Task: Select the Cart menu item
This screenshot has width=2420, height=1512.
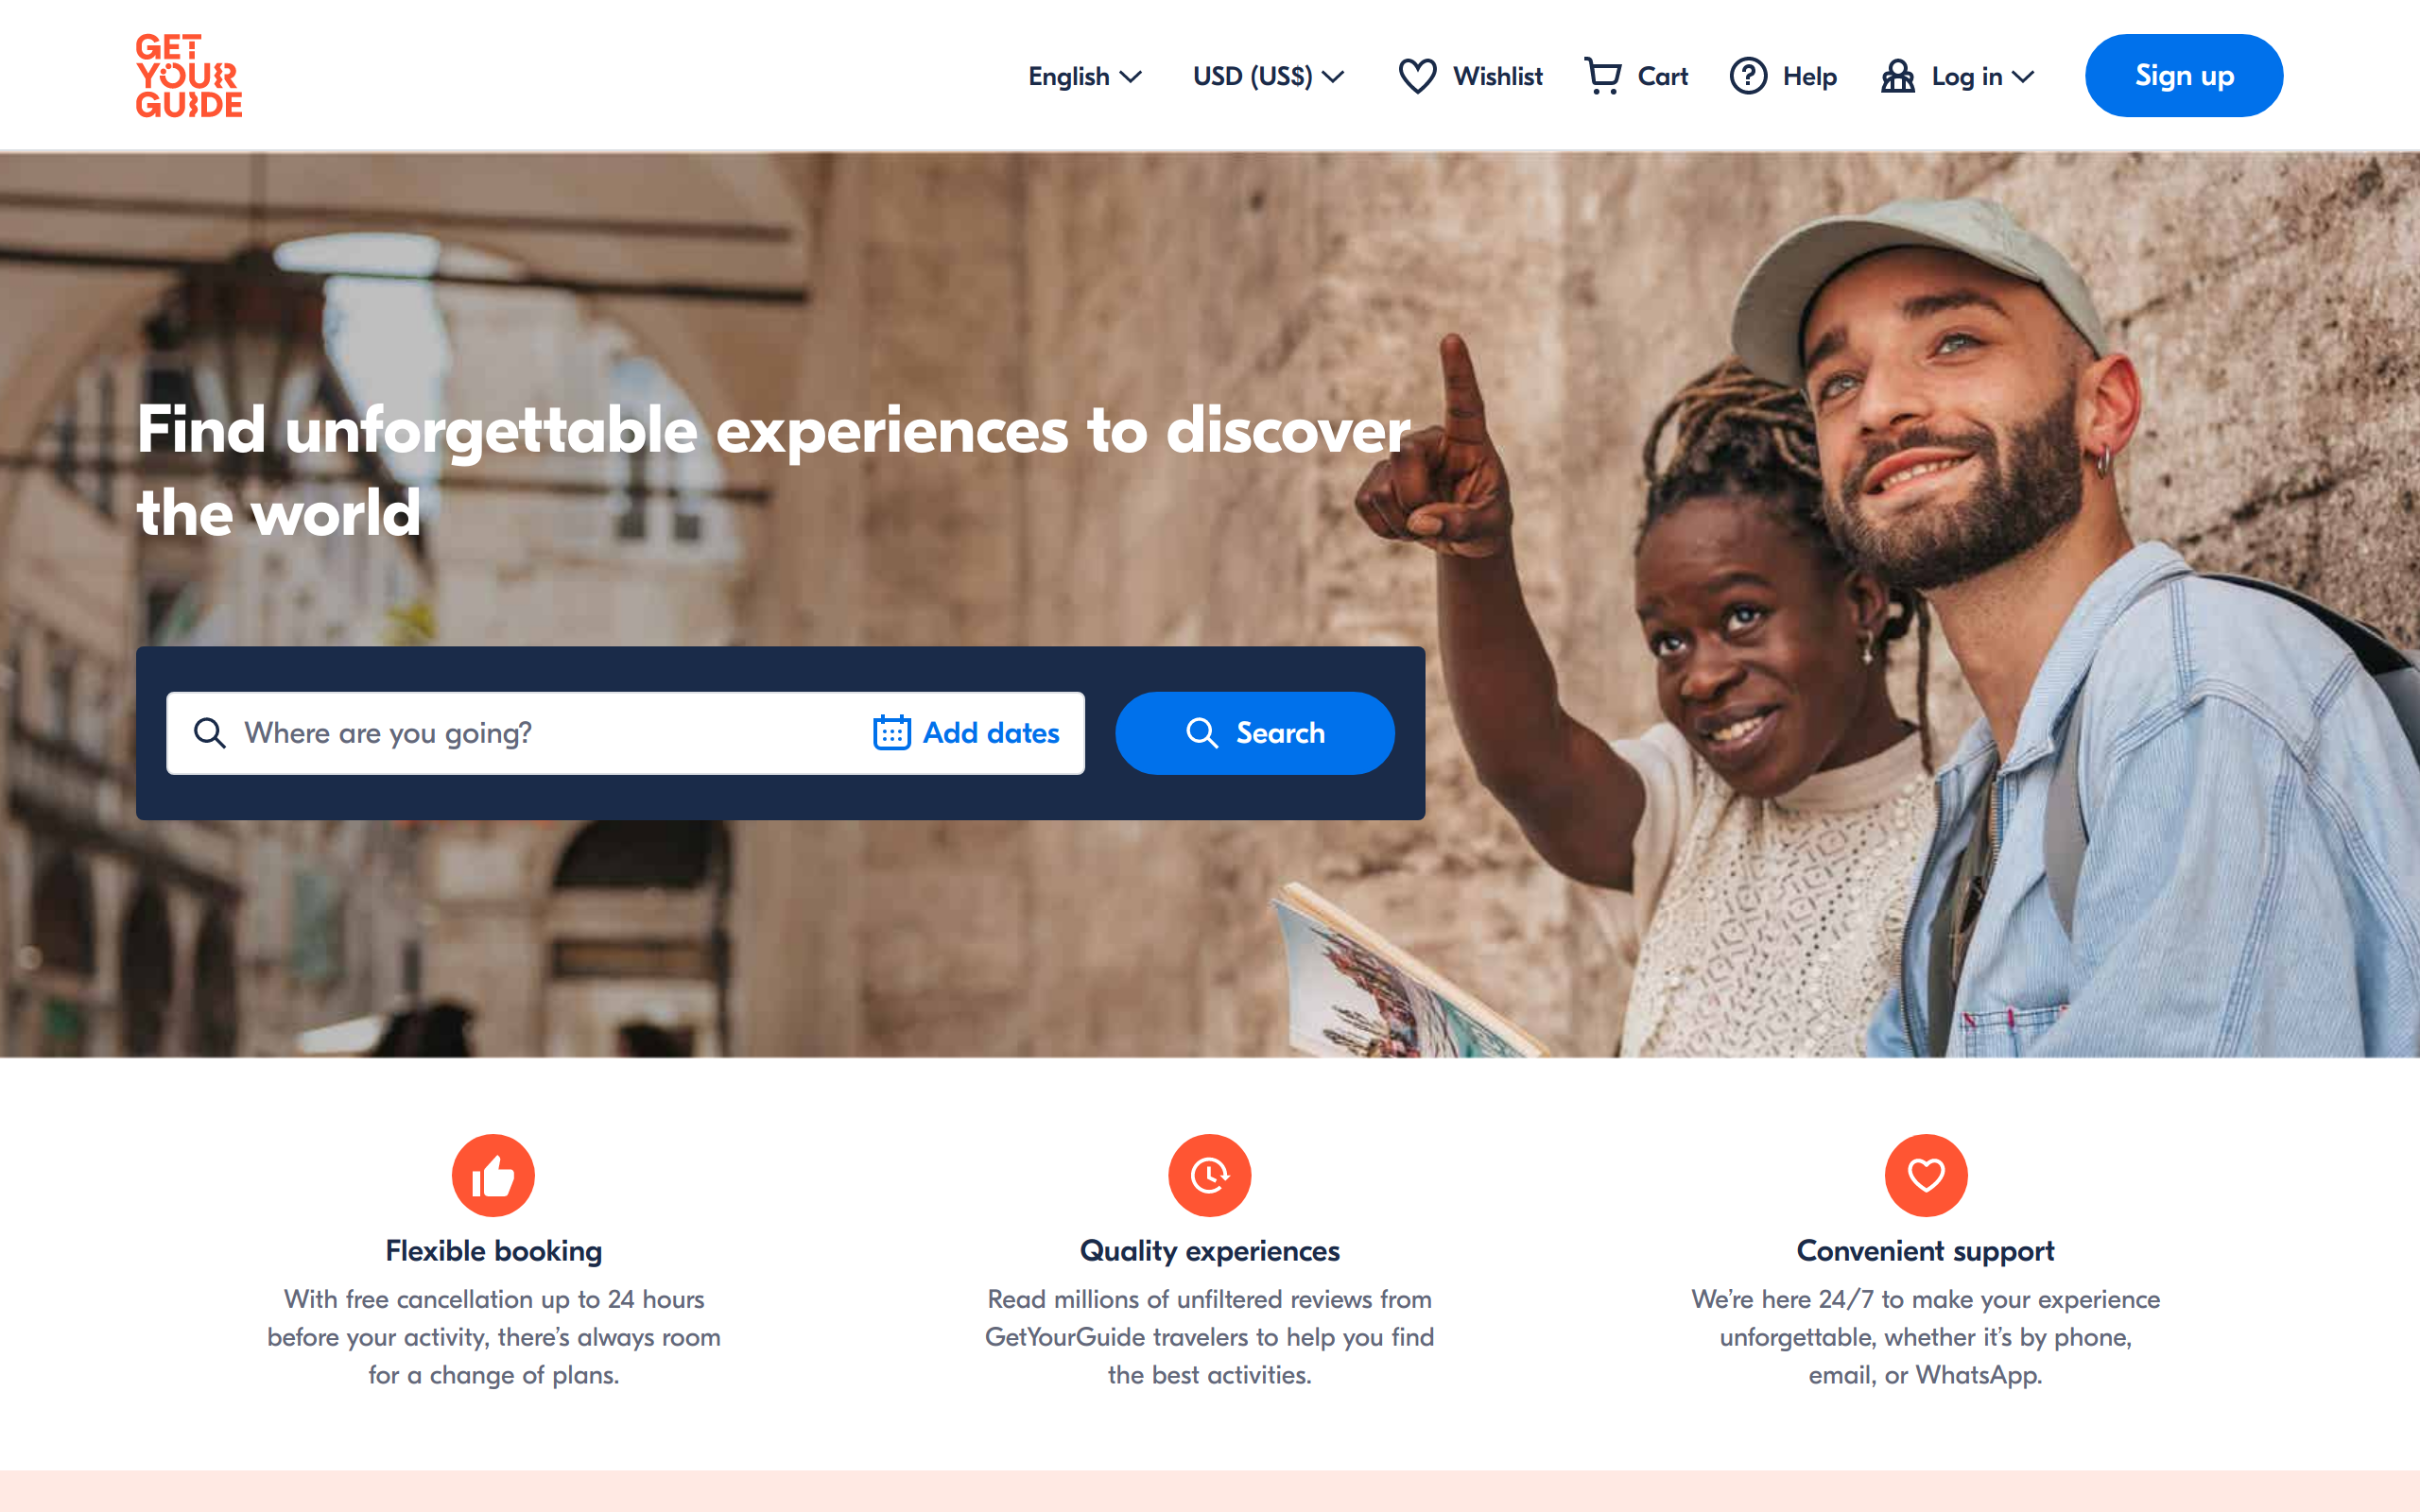Action: [1636, 76]
